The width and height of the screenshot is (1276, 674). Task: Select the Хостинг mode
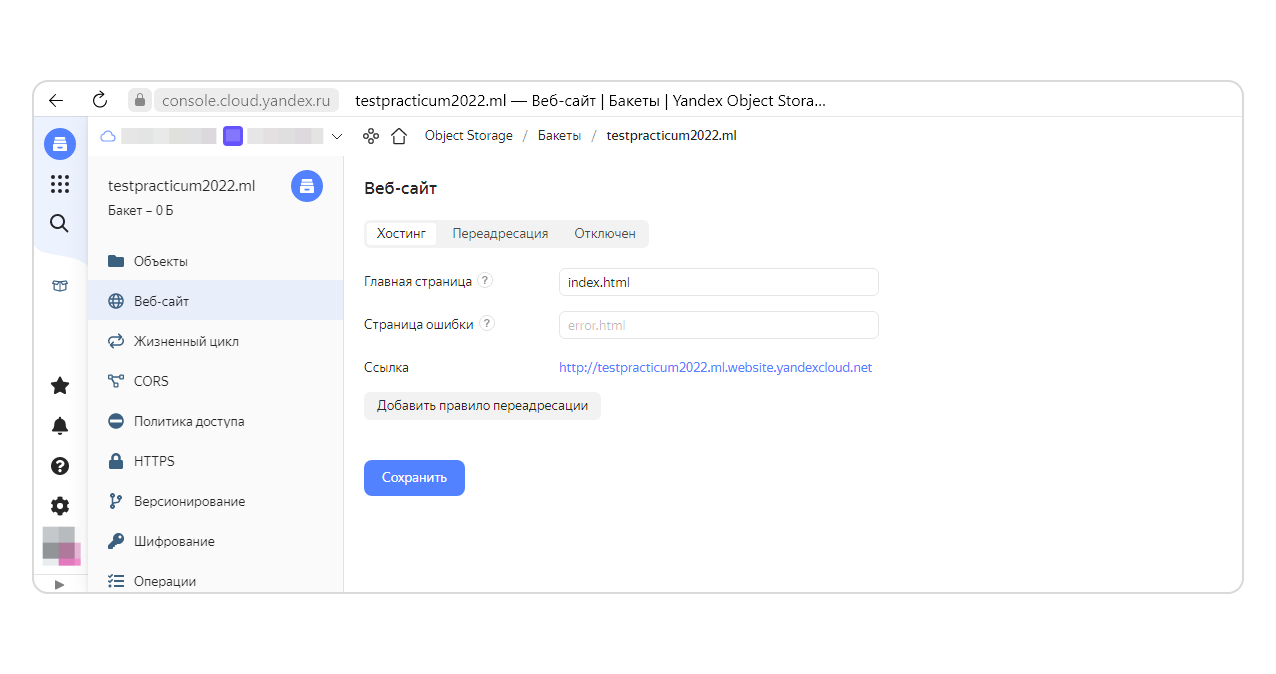click(401, 233)
